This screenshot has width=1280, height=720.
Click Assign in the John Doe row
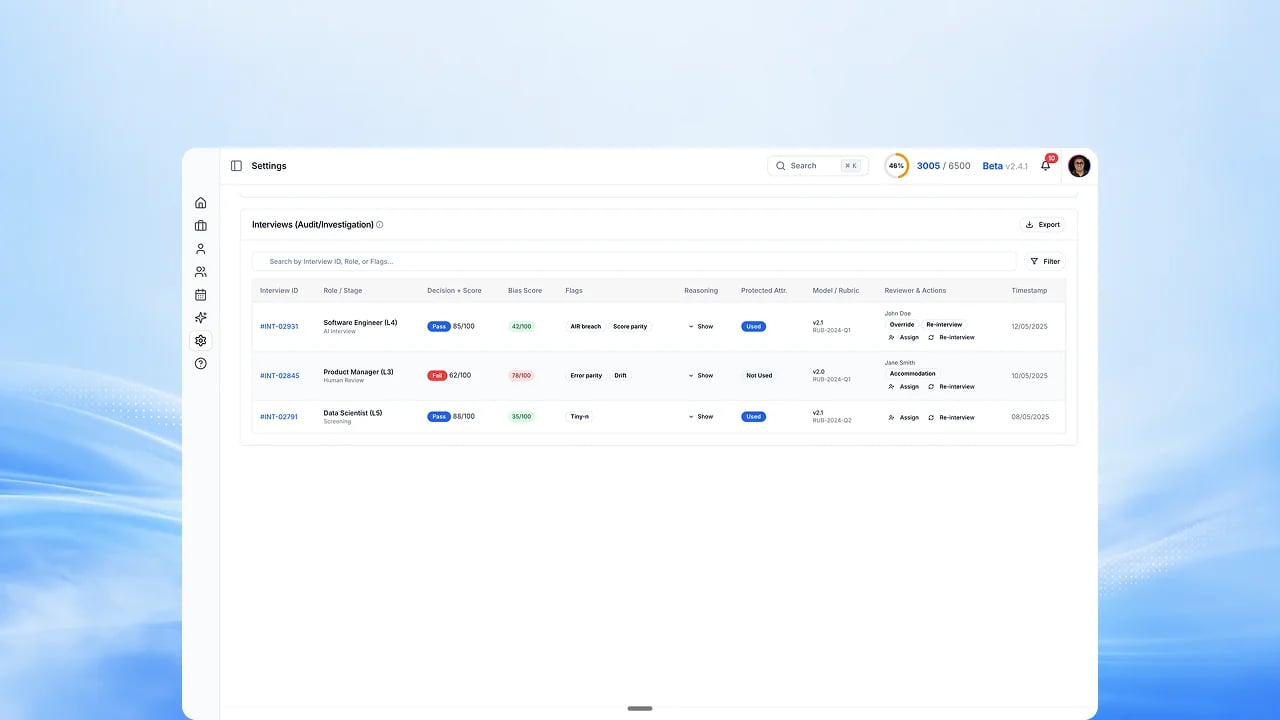point(904,338)
